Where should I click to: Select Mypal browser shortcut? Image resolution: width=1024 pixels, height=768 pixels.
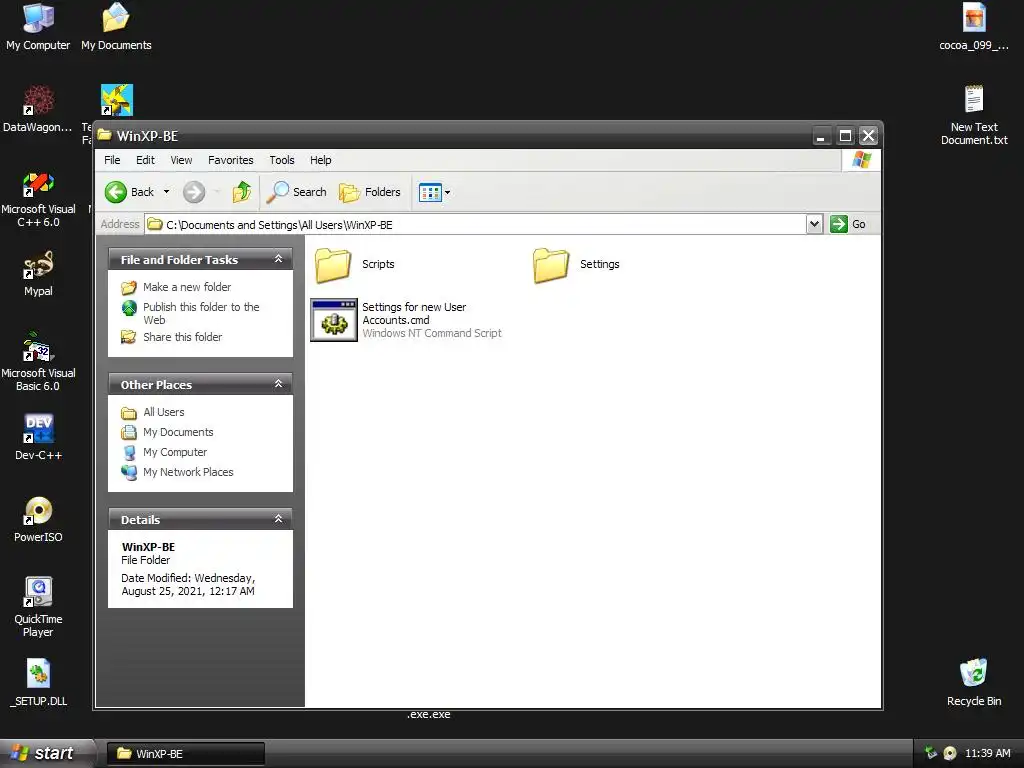pyautogui.click(x=38, y=274)
